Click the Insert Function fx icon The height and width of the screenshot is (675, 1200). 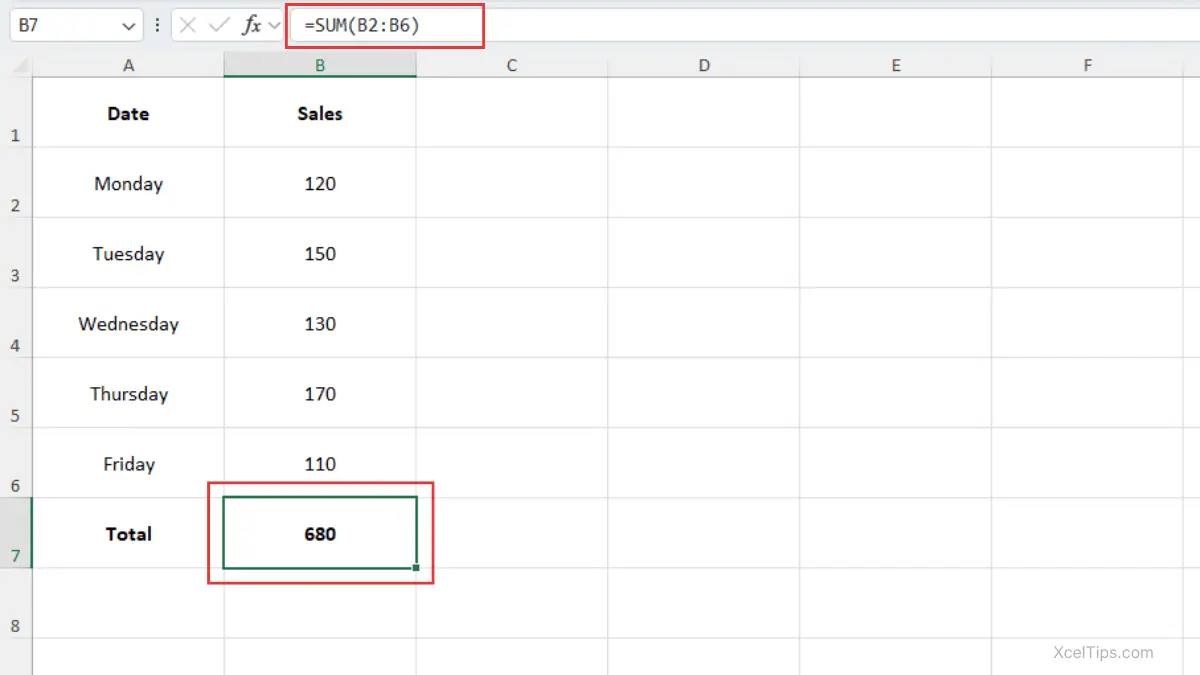(x=251, y=26)
